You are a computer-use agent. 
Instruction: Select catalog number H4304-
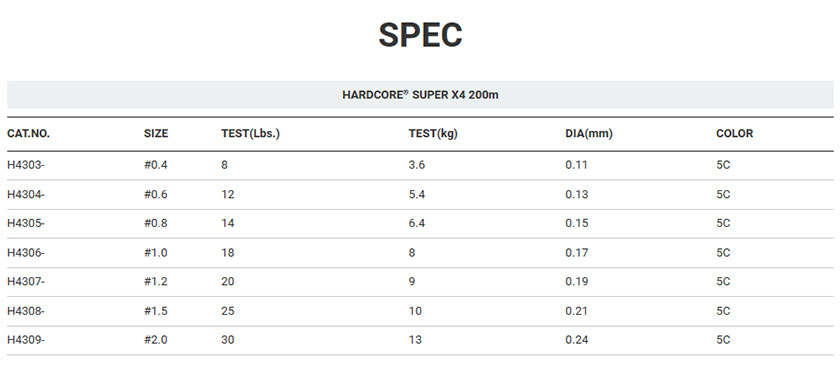coord(26,194)
